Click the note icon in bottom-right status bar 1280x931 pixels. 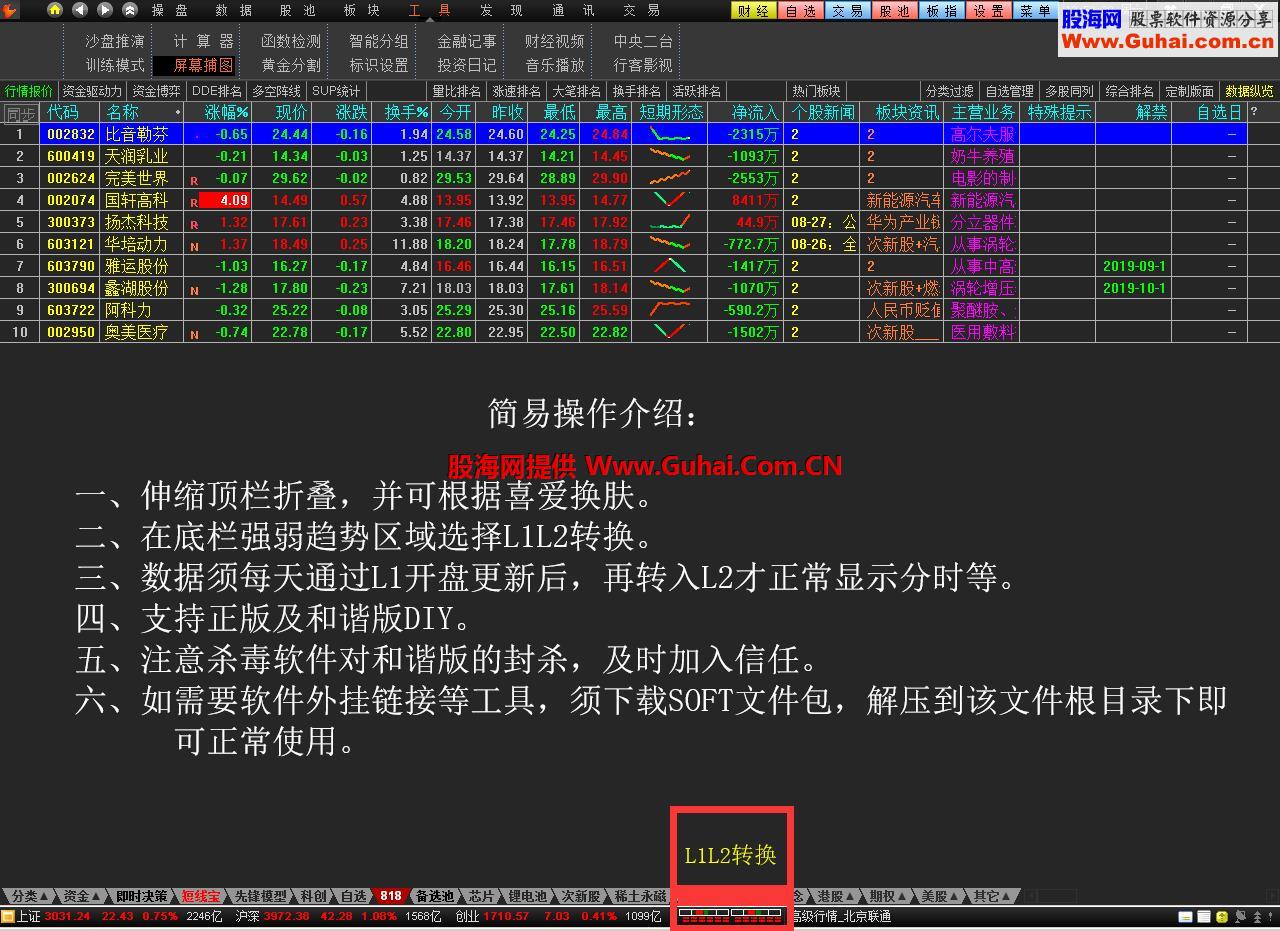(1185, 916)
